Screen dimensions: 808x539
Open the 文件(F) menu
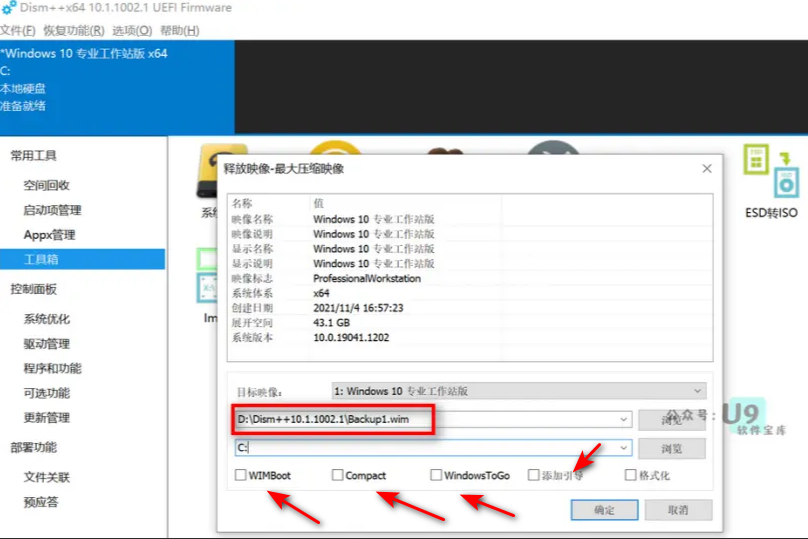click(x=18, y=31)
